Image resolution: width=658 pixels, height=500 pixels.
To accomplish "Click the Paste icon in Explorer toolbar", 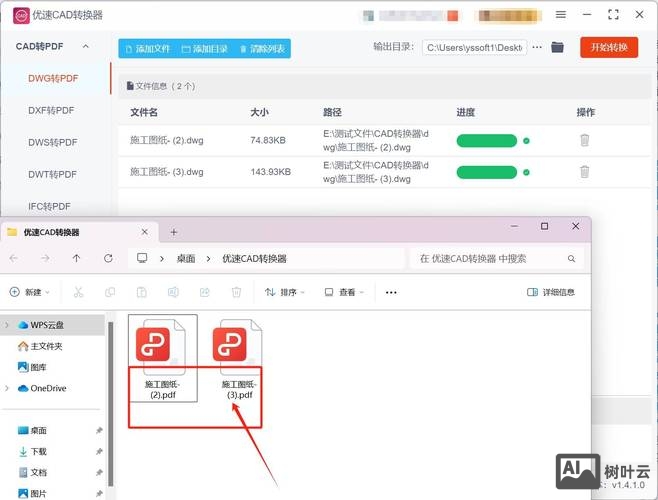I will (141, 292).
